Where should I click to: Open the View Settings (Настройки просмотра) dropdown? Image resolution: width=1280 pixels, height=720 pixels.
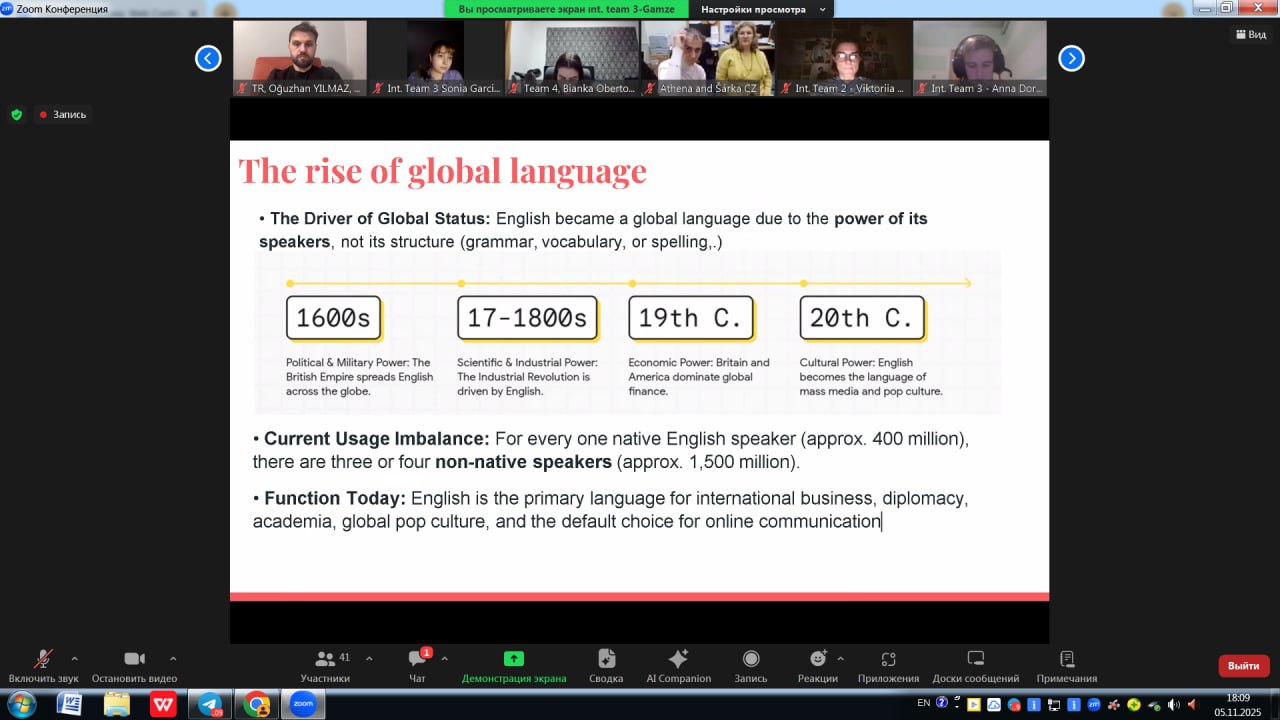click(x=765, y=9)
